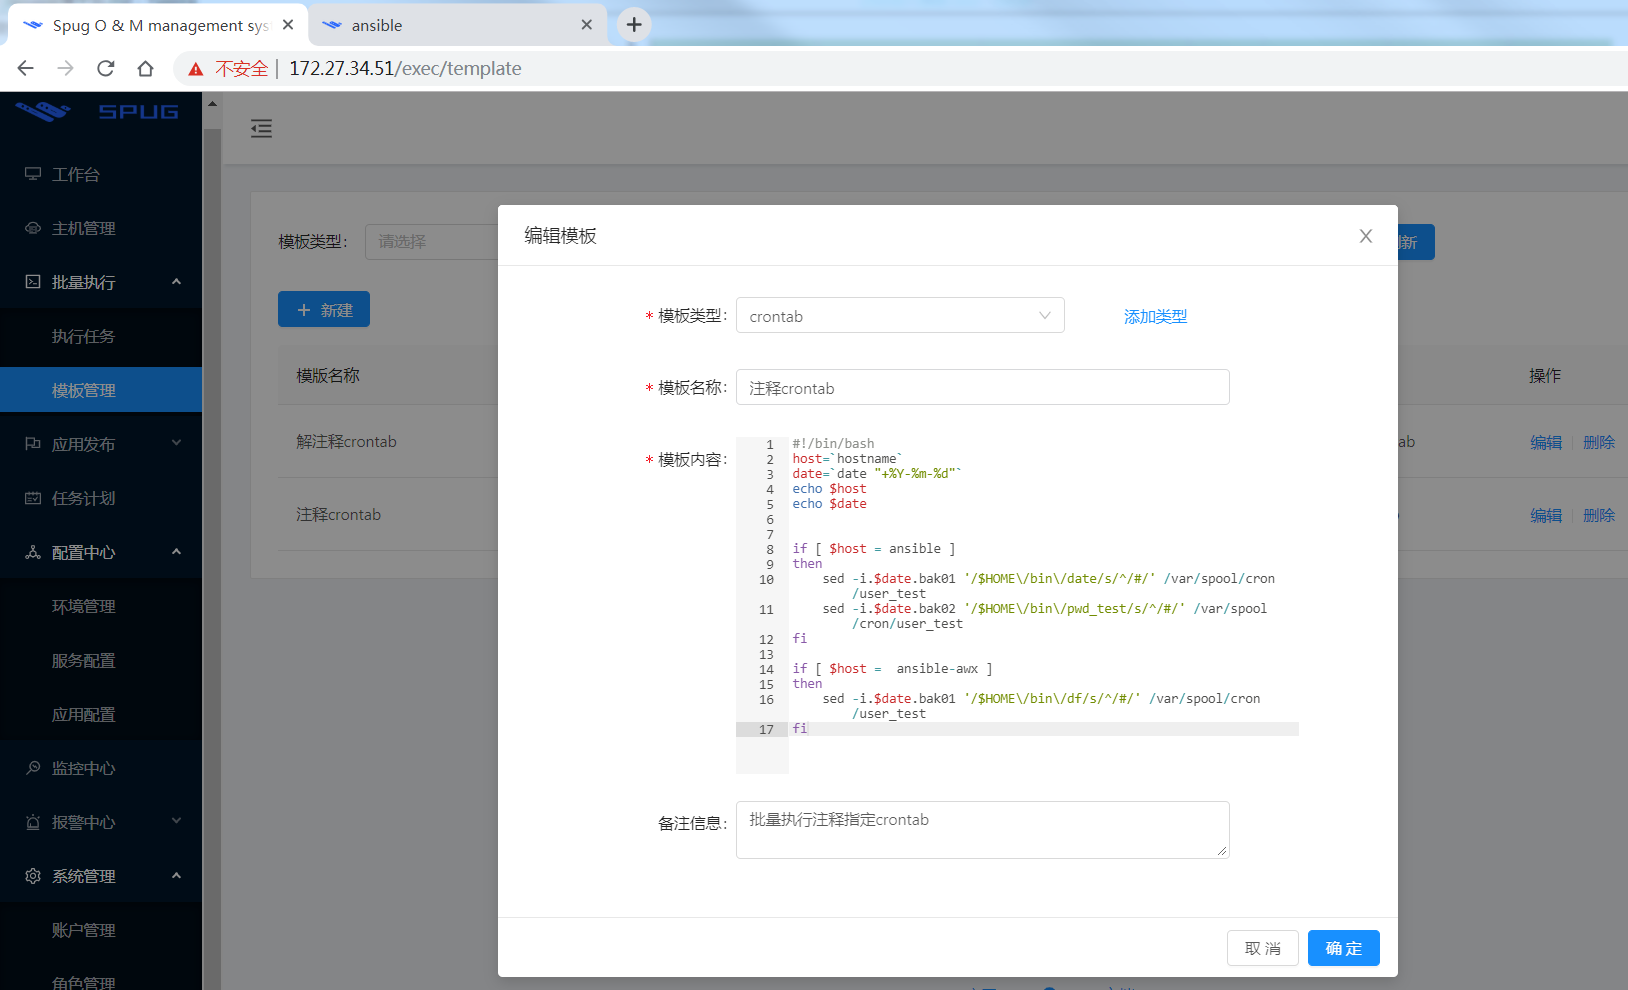Open a new browser tab with plus icon
Viewport: 1628px width, 990px height.
click(634, 25)
